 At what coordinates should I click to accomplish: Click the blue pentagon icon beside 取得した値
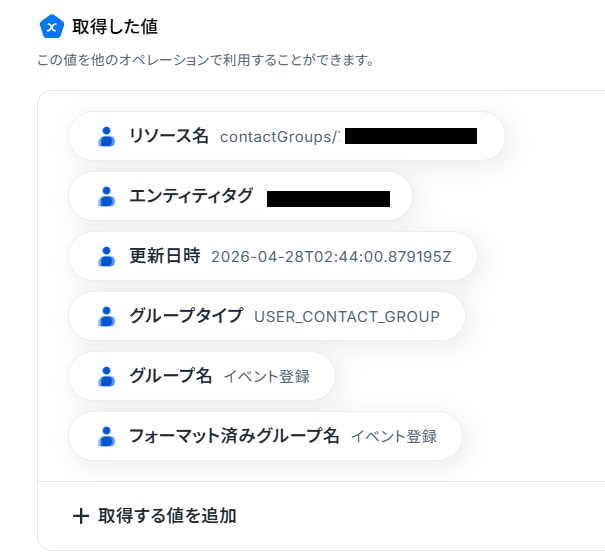click(52, 27)
